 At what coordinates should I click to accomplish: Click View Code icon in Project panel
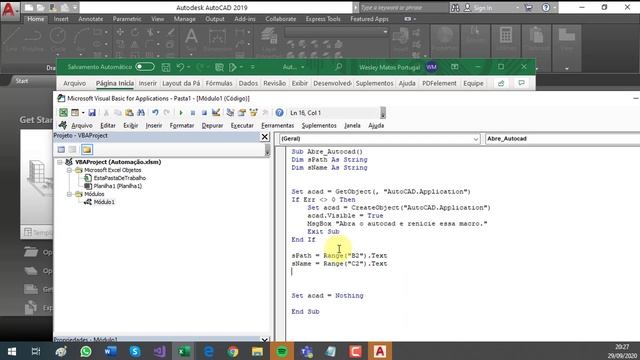[x=61, y=149]
